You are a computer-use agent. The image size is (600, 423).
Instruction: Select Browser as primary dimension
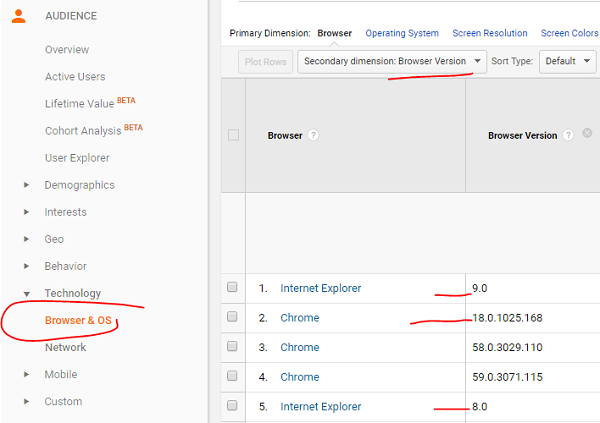(334, 33)
